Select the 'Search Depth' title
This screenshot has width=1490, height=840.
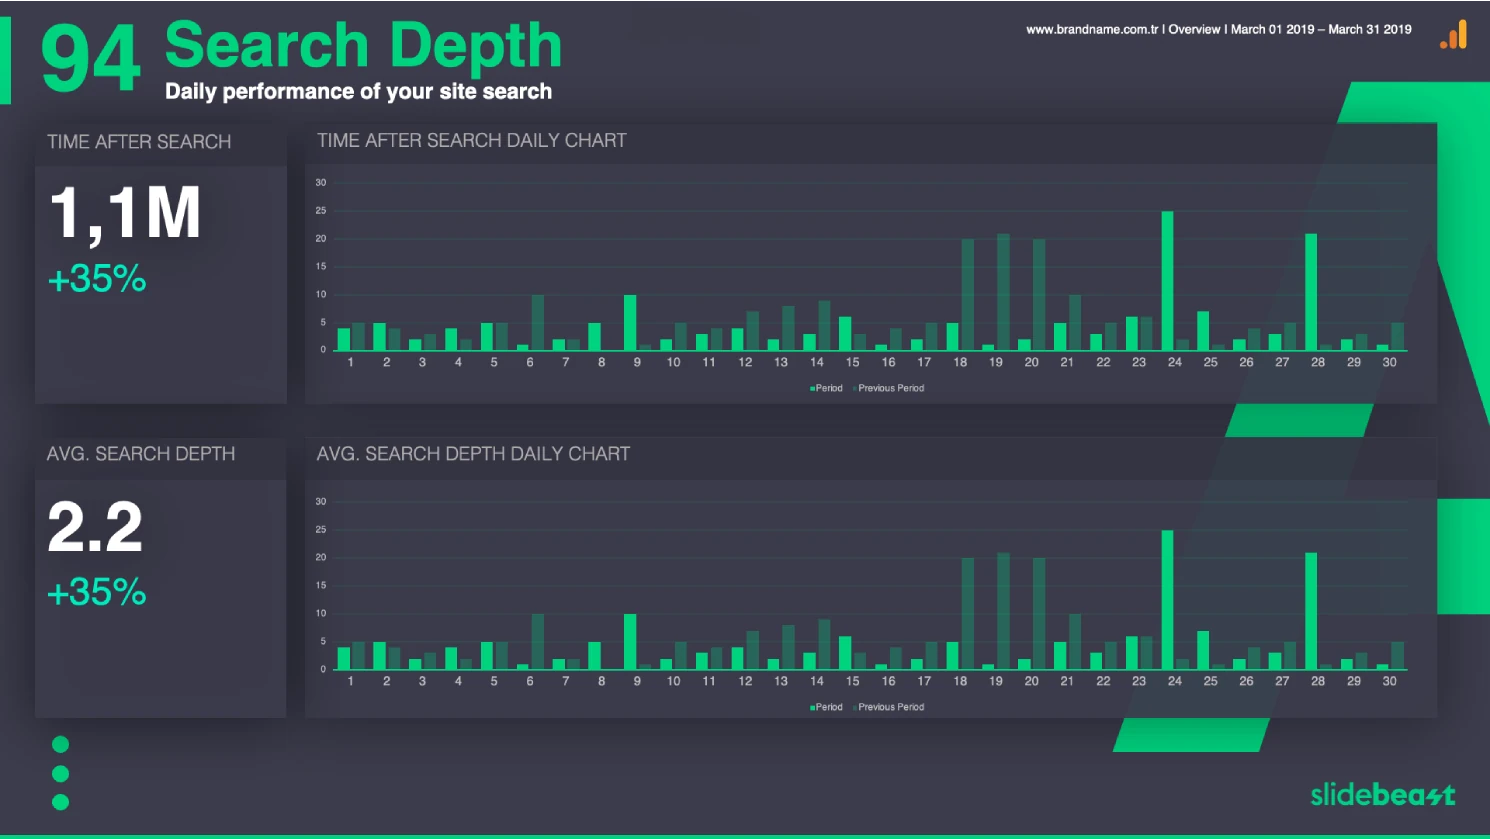tap(363, 46)
